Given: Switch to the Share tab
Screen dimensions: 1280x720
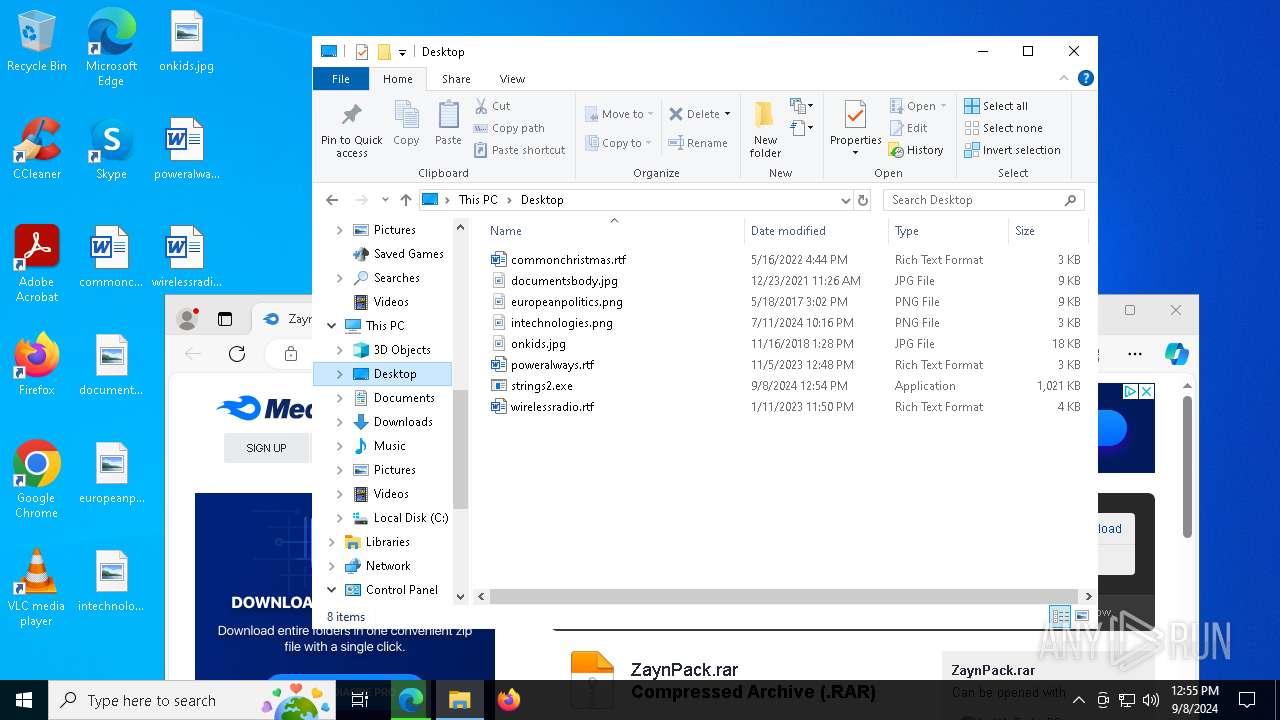Looking at the screenshot, I should pos(456,79).
